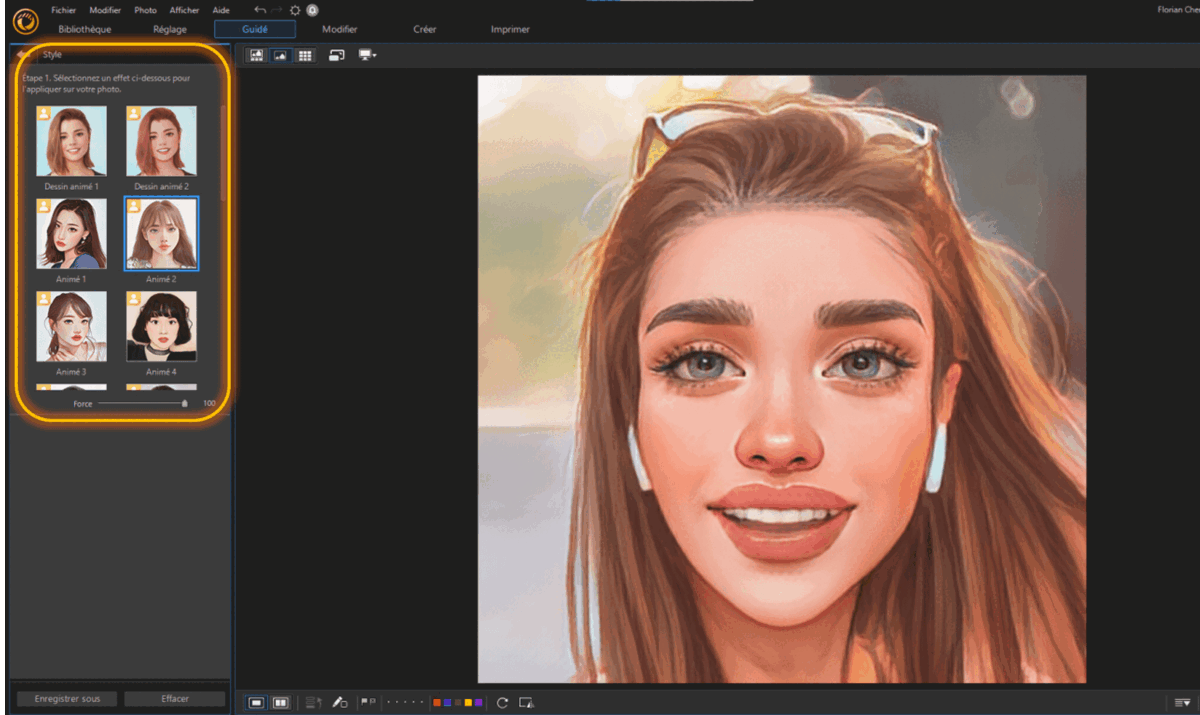Click the notification bell icon

pos(312,10)
